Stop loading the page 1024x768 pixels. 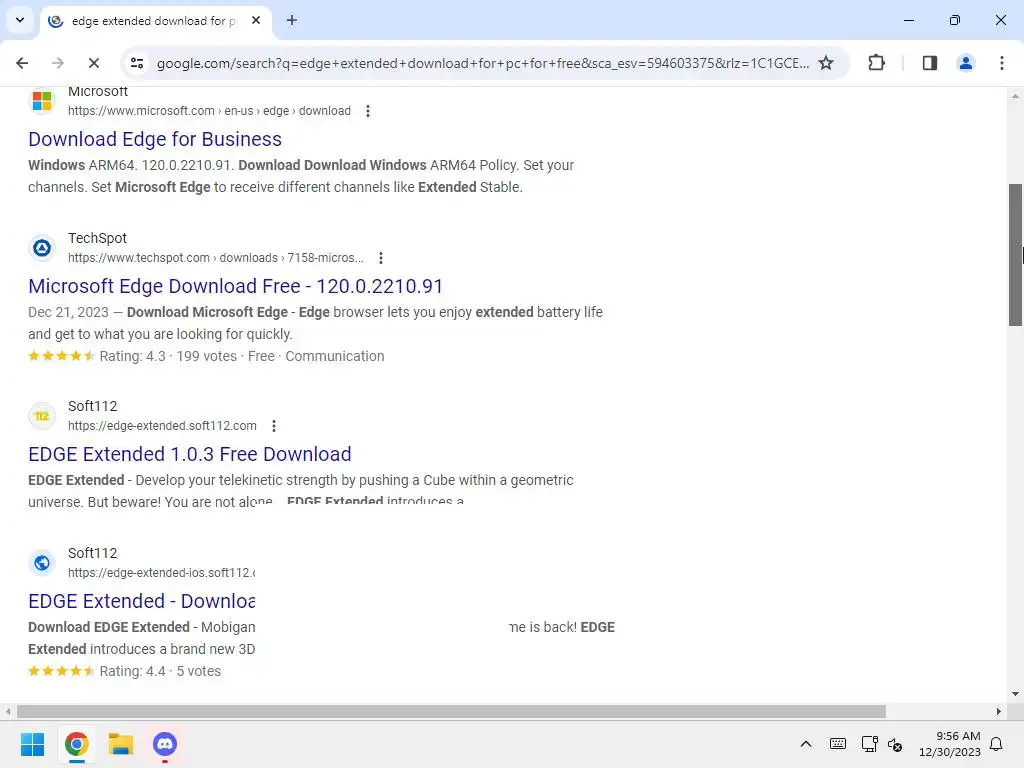pyautogui.click(x=93, y=63)
